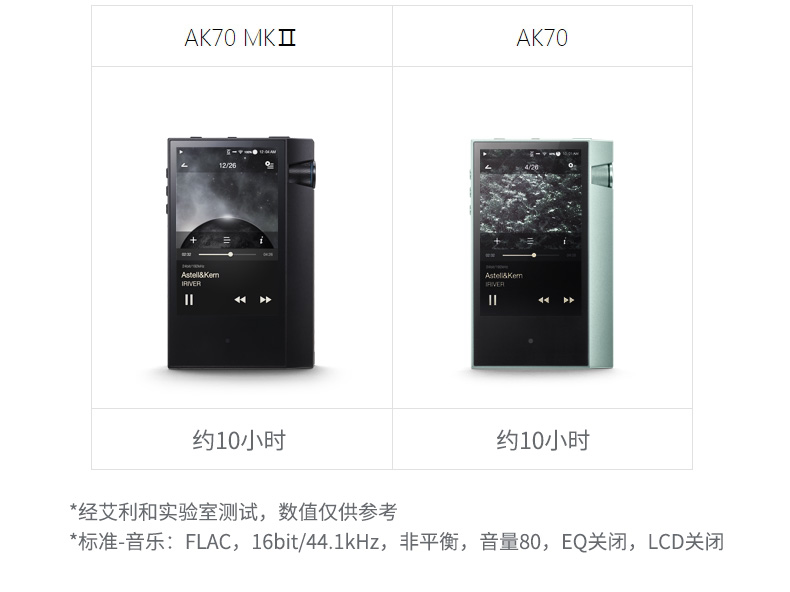Tap back arrow icon on mint player
The image size is (790, 592).
tap(488, 166)
